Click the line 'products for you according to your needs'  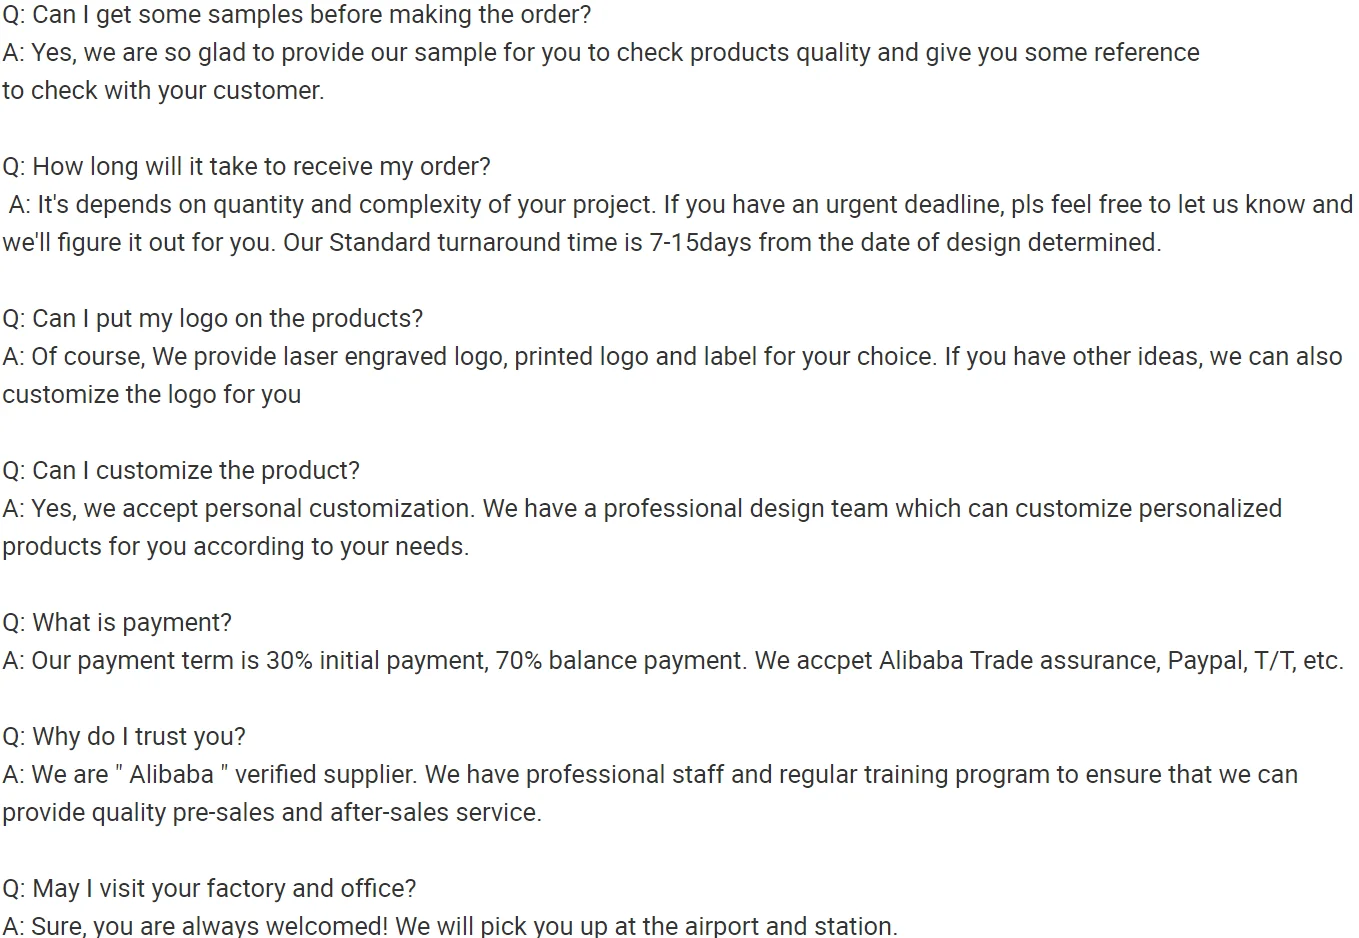(235, 547)
